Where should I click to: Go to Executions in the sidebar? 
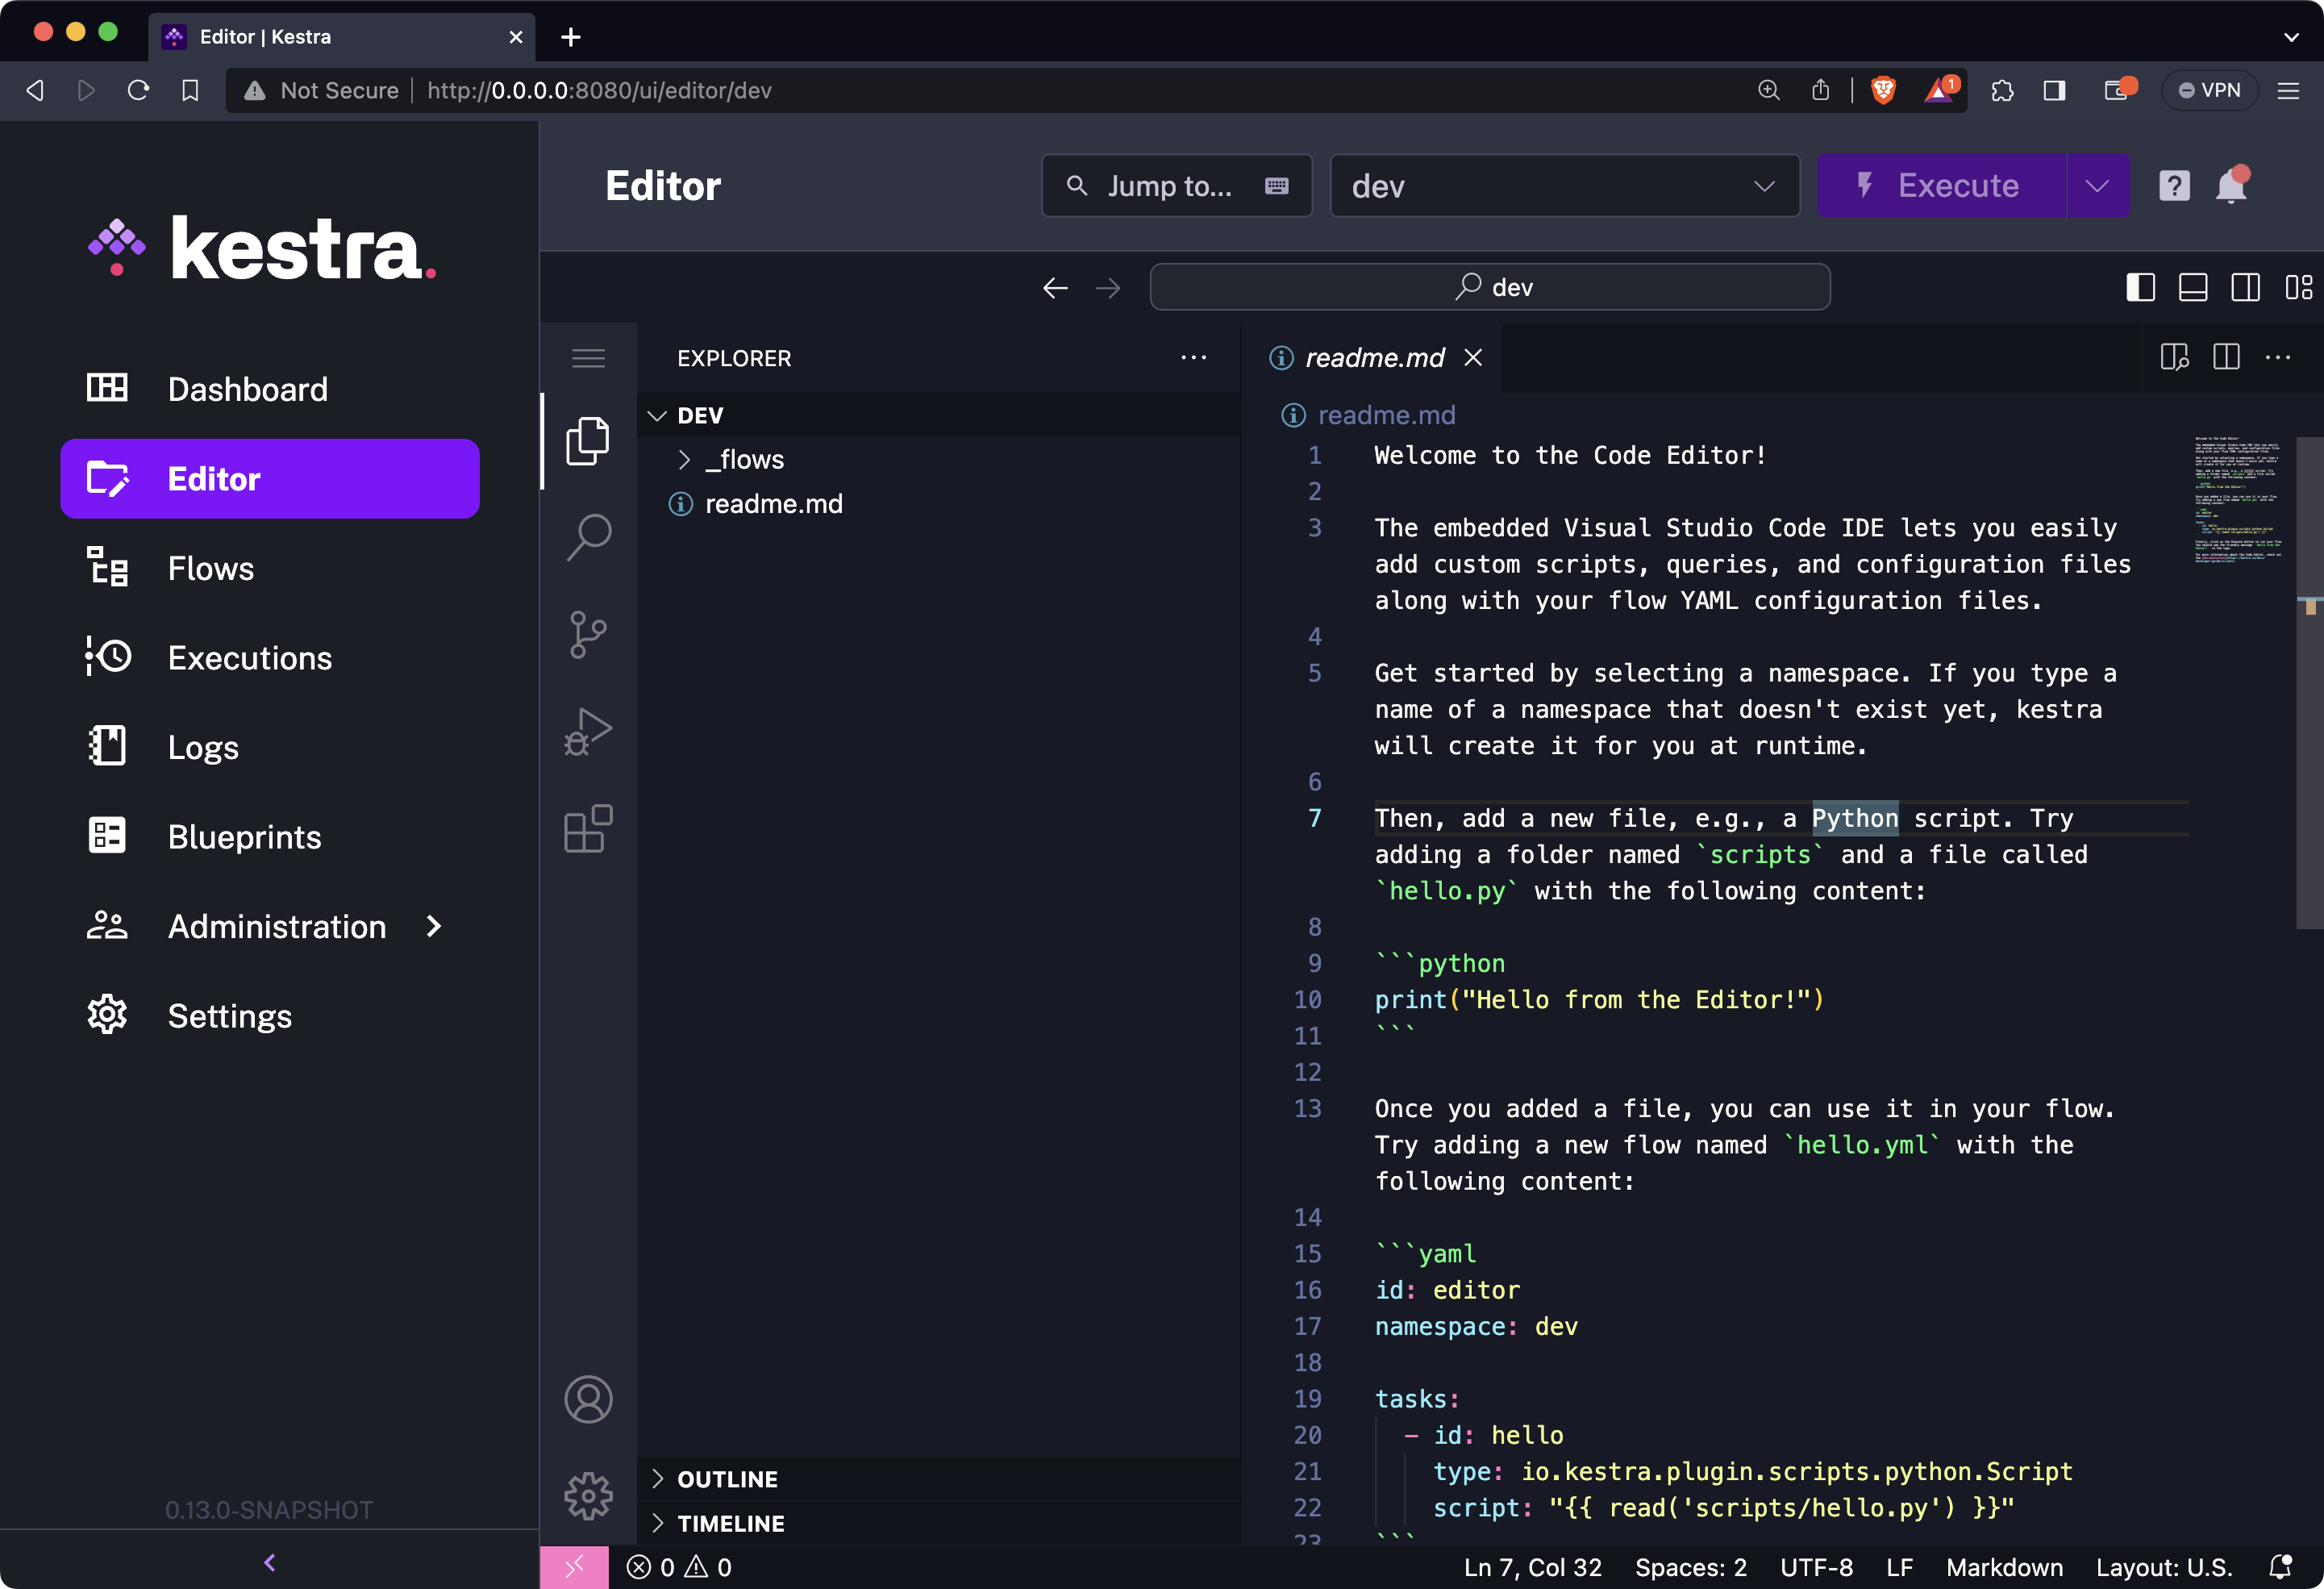[250, 658]
